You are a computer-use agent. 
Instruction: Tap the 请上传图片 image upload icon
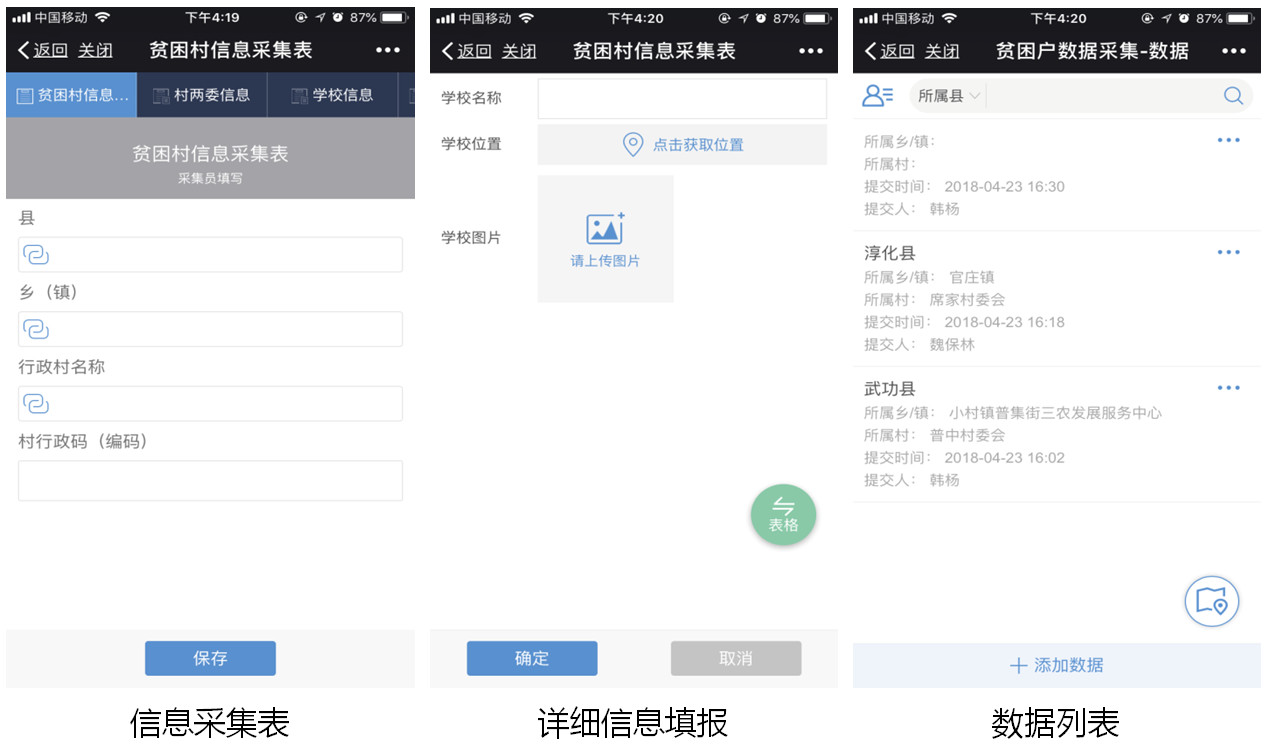point(605,229)
